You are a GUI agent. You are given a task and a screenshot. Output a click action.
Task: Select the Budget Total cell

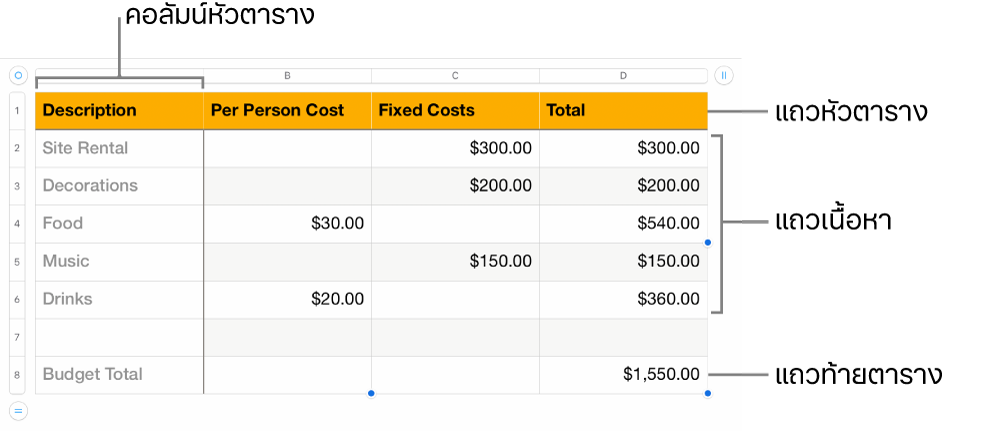coord(120,375)
